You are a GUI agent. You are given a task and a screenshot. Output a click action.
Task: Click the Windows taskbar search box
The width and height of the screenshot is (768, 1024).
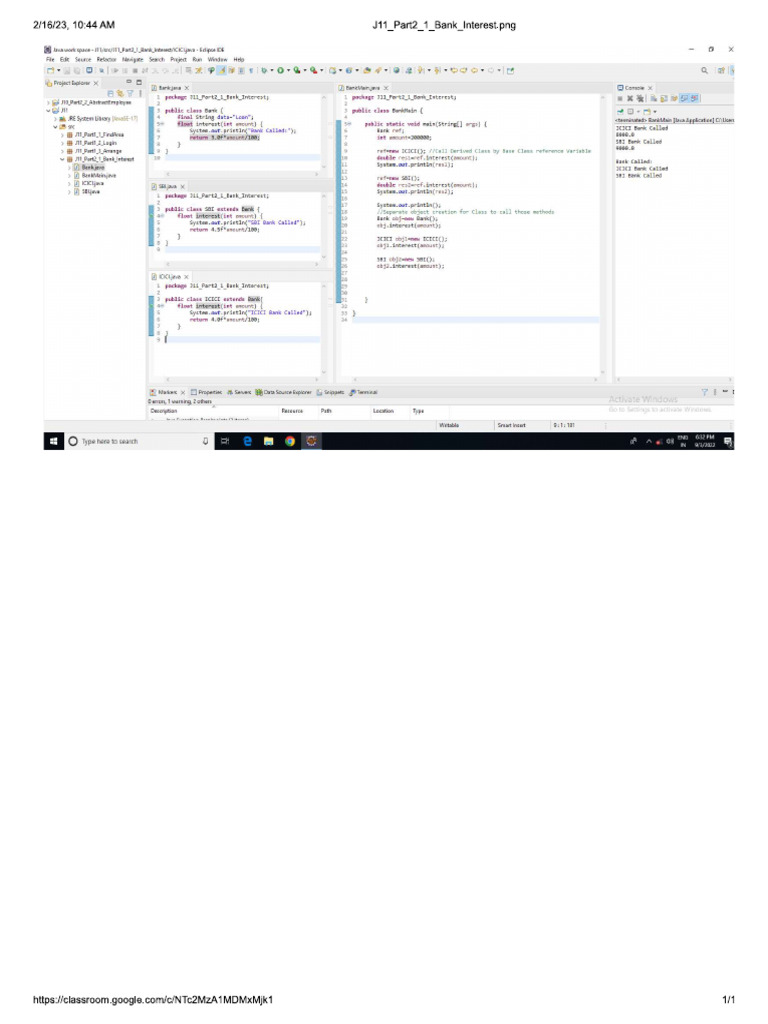point(139,441)
